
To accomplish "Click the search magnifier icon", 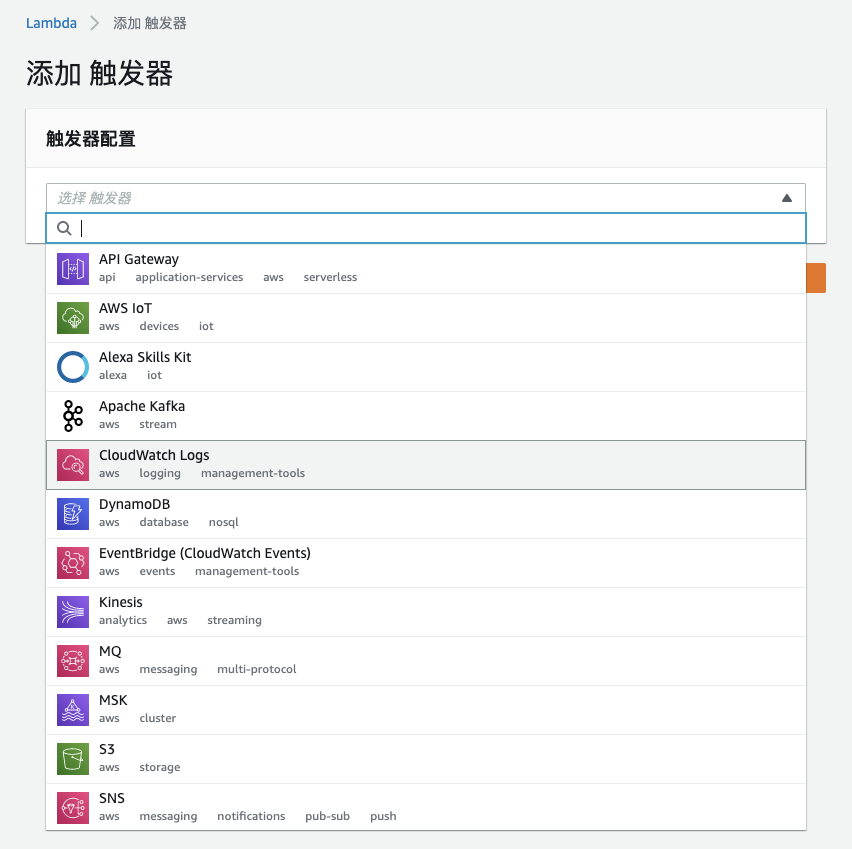I will coord(64,228).
